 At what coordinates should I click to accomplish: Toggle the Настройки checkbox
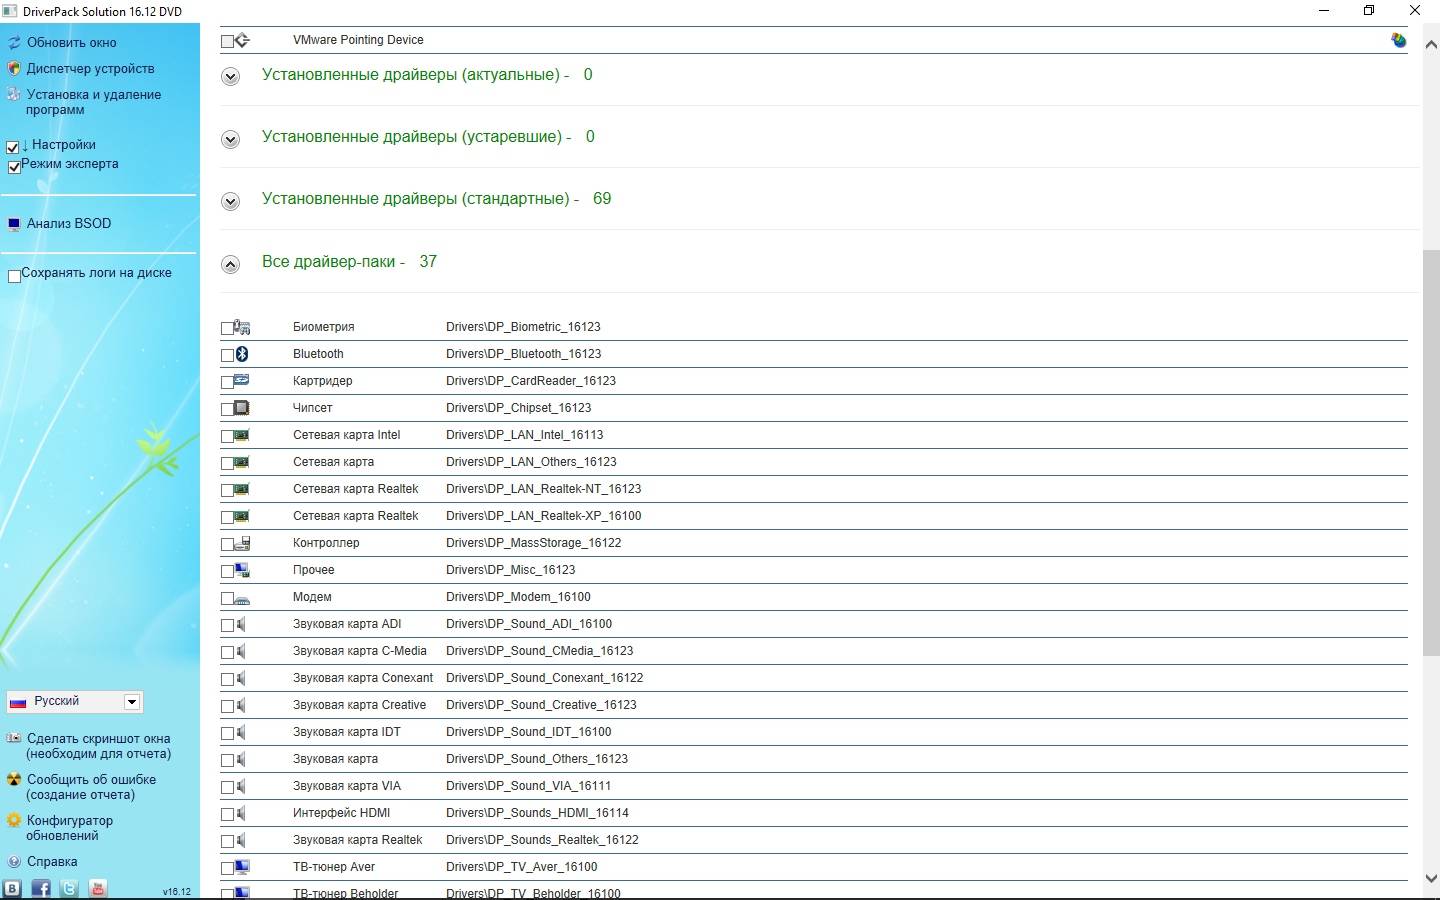[x=13, y=147]
